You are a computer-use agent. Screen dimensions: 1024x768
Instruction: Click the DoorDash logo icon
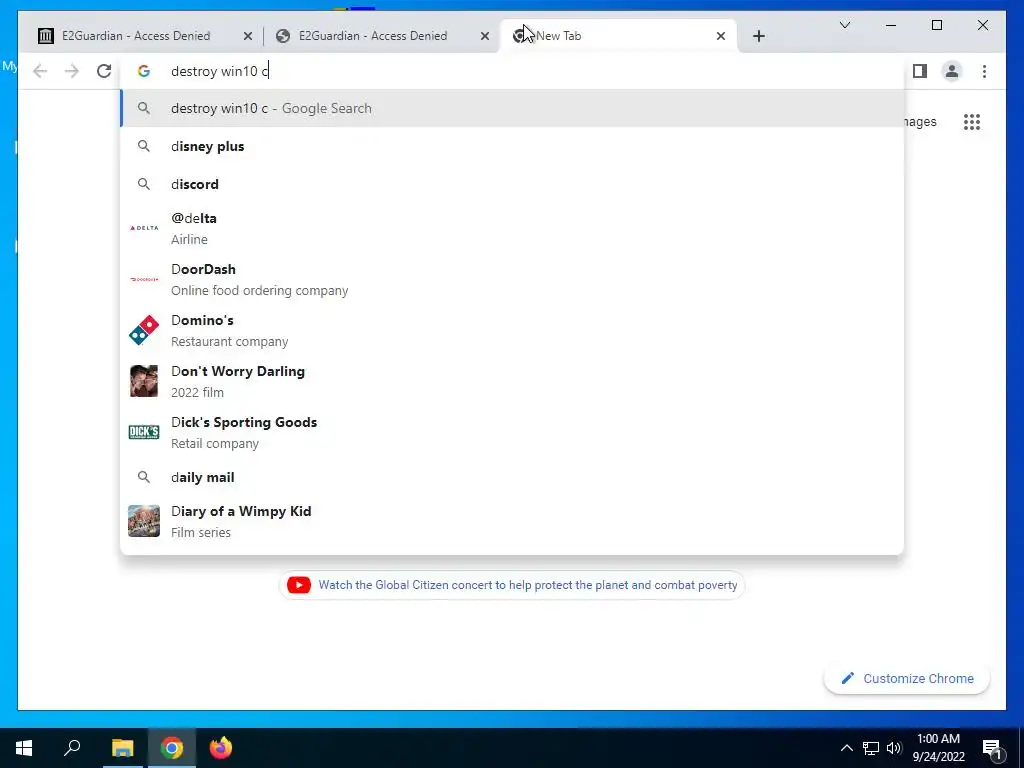click(x=144, y=279)
